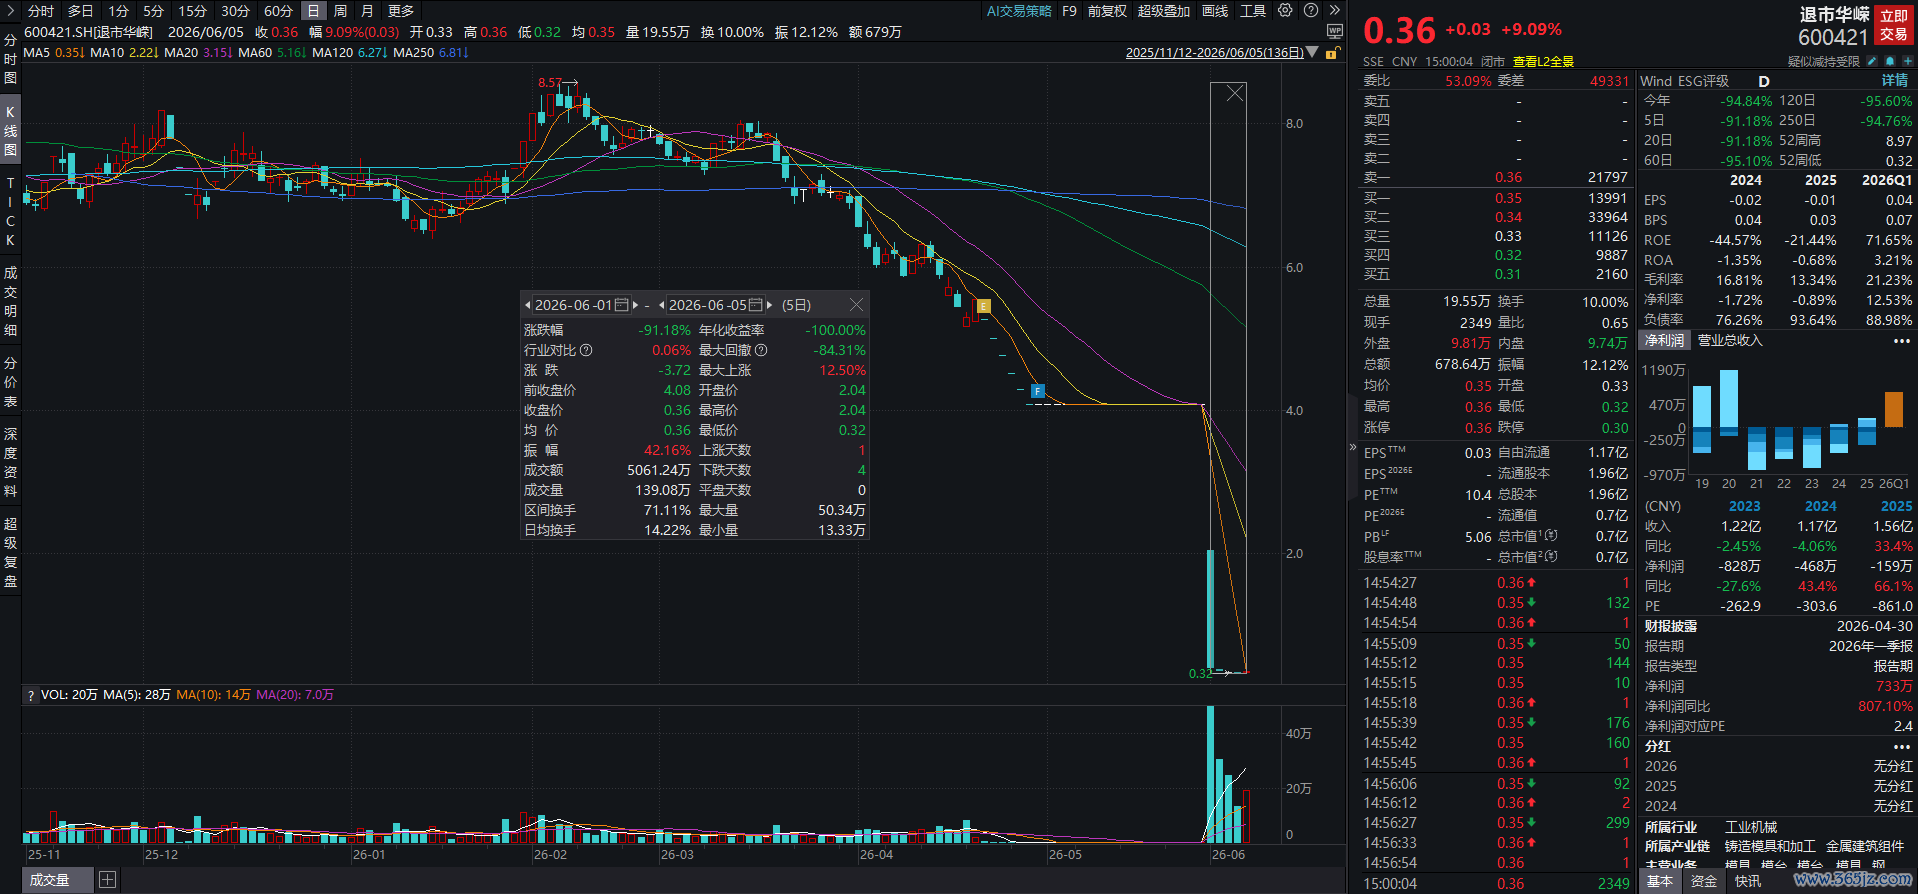1918x894 pixels.
Task: Click the 工业机械 industry link
Action: point(1751,827)
